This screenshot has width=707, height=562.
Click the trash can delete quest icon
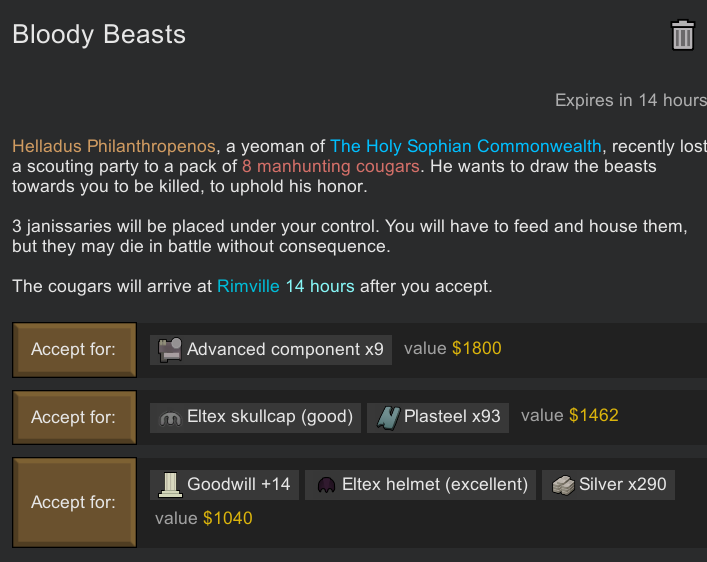[x=682, y=36]
